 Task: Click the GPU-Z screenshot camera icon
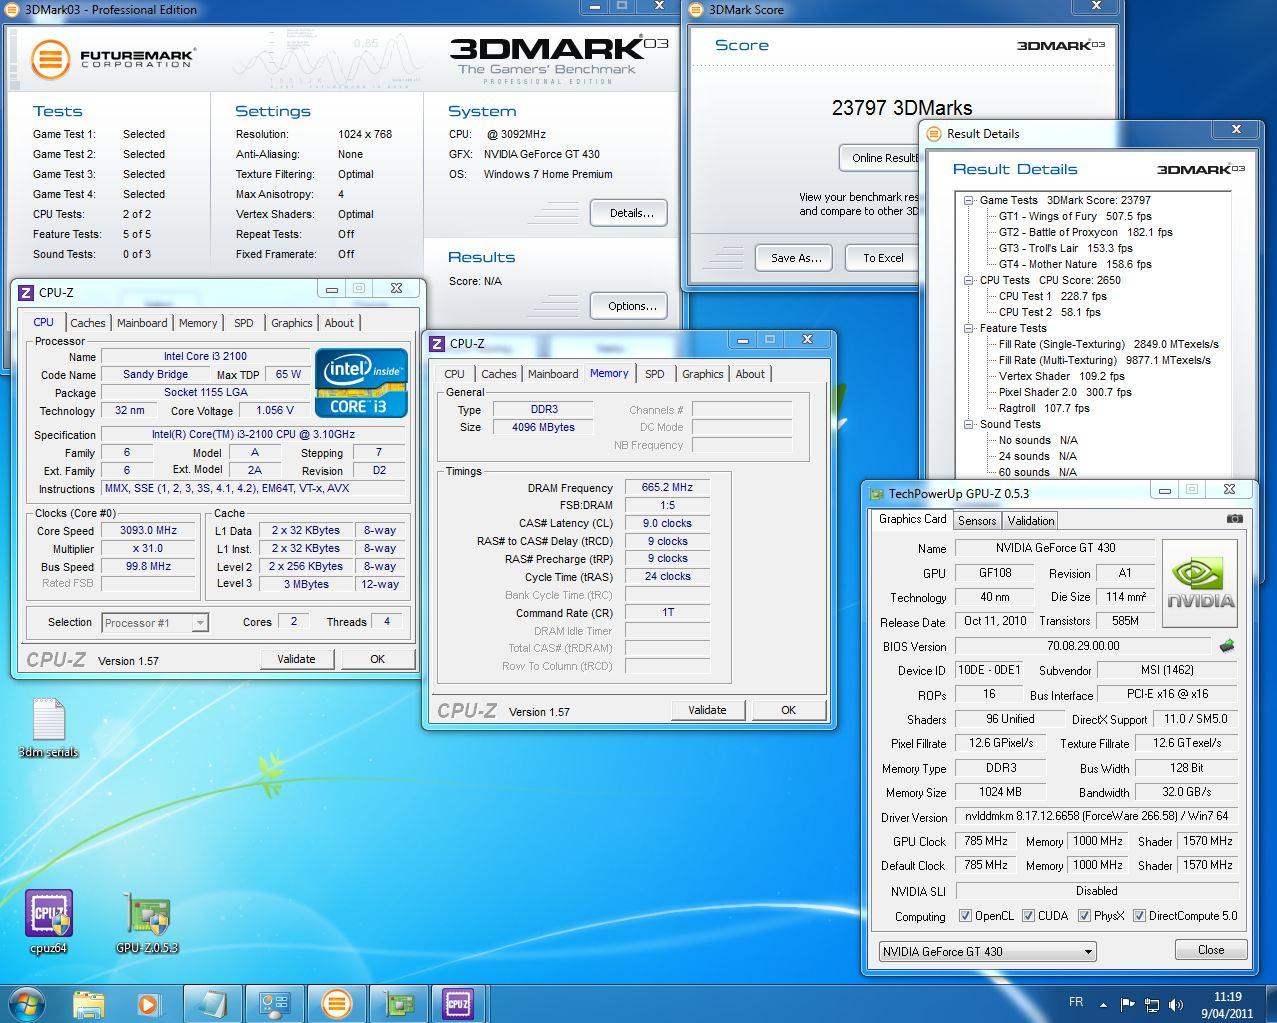point(1234,519)
